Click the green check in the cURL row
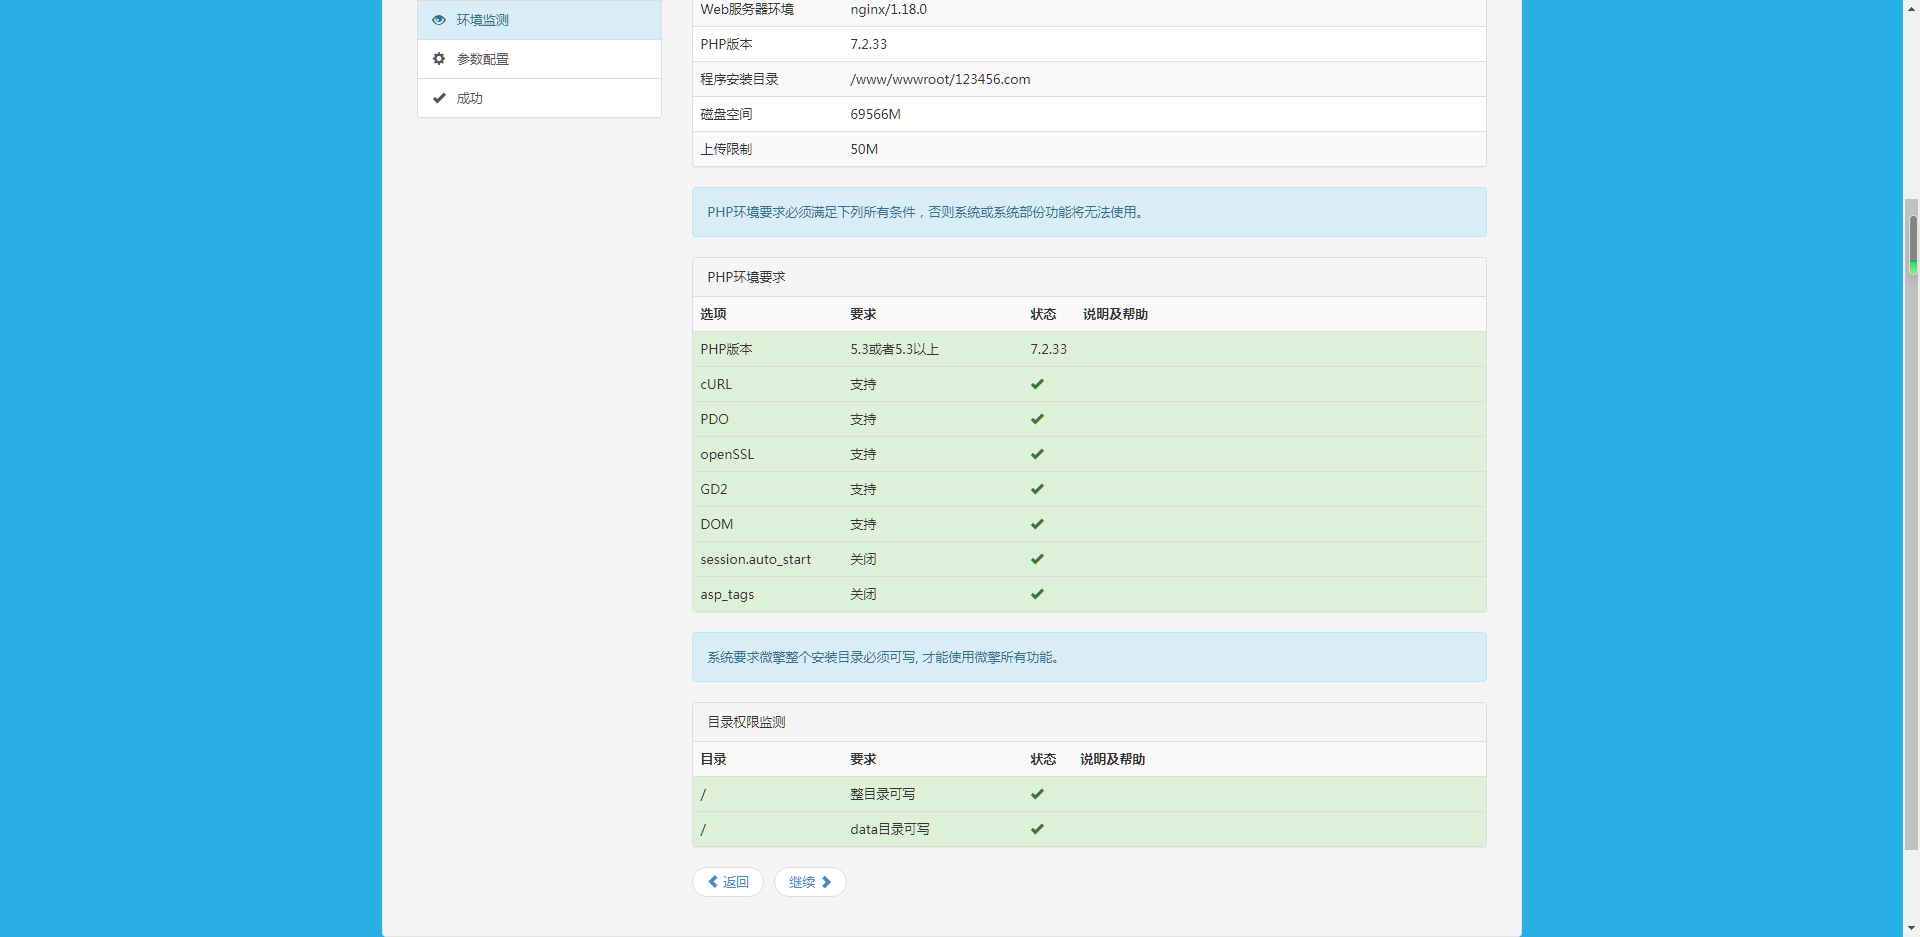This screenshot has width=1920, height=937. [x=1037, y=384]
